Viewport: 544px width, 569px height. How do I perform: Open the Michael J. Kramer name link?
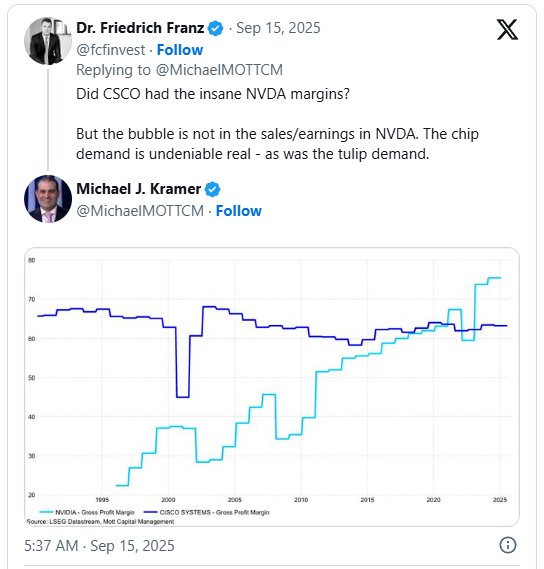[x=138, y=189]
